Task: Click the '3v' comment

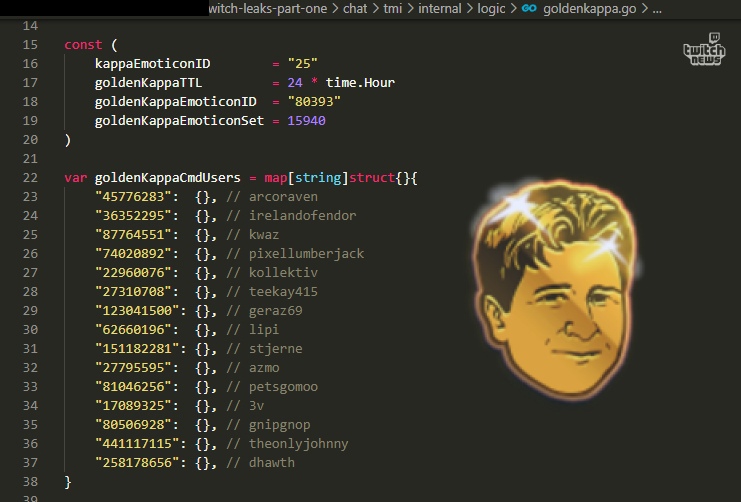Action: [x=257, y=406]
